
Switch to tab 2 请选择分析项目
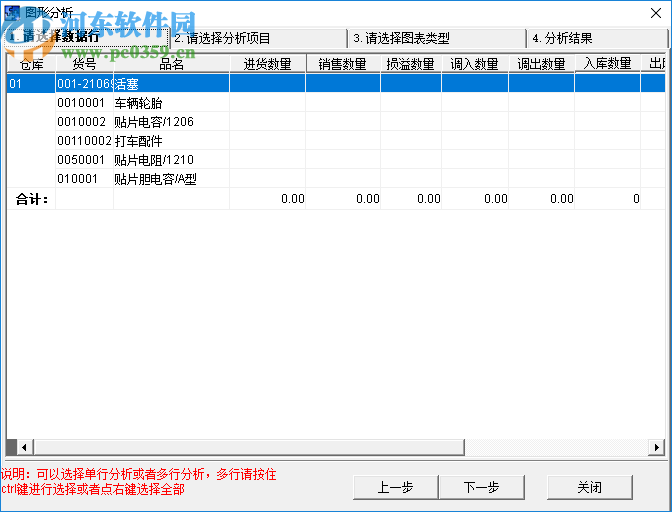[x=258, y=39]
